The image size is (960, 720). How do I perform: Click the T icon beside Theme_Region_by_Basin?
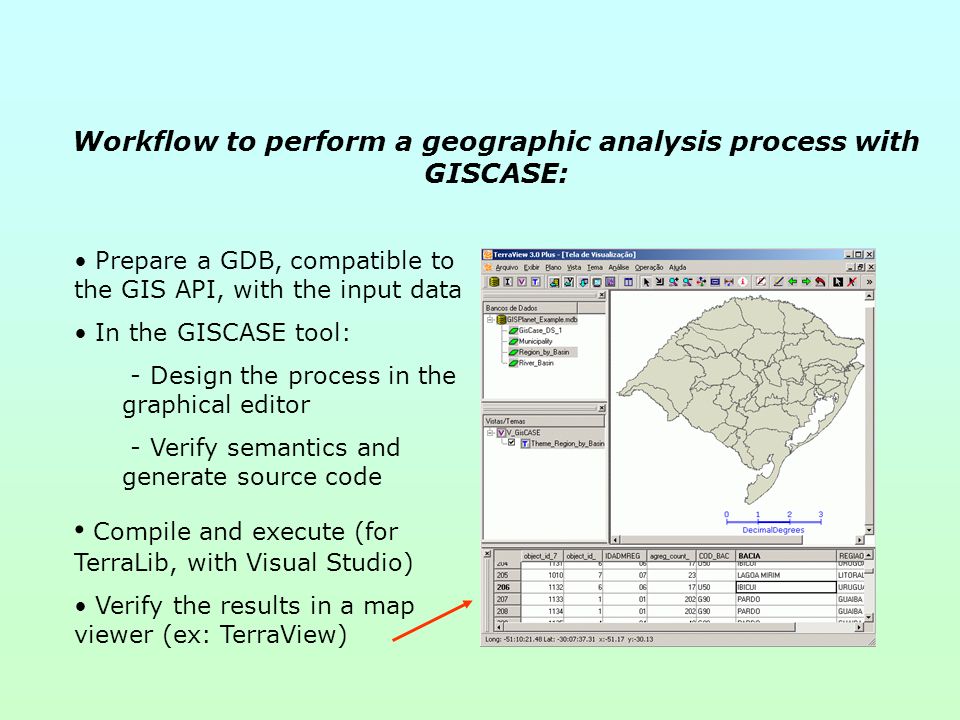(x=525, y=443)
